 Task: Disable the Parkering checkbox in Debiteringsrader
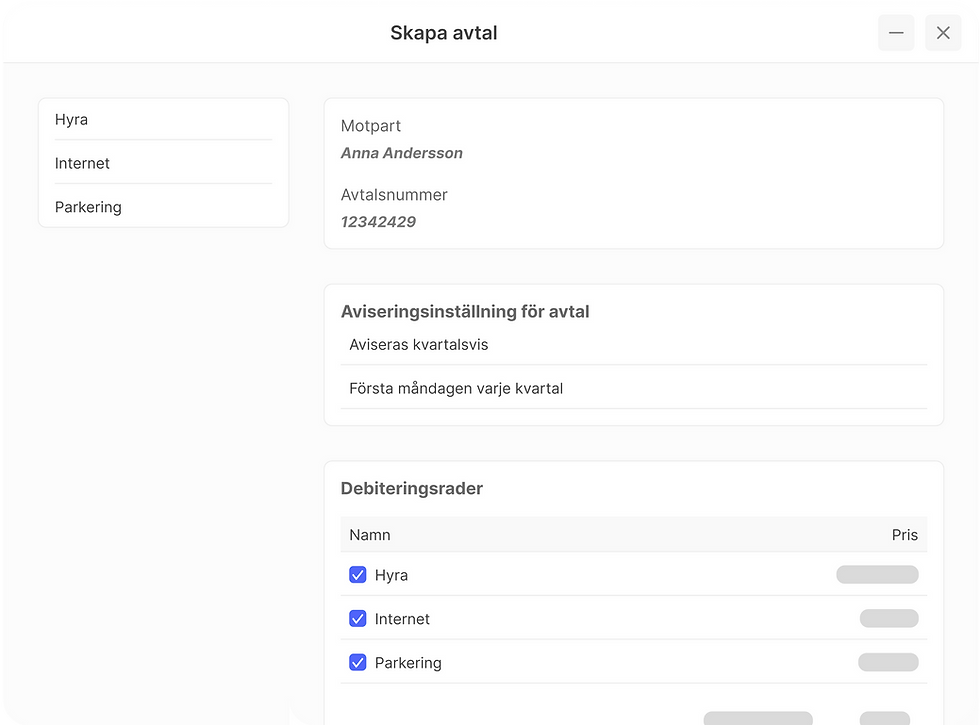[357, 663]
